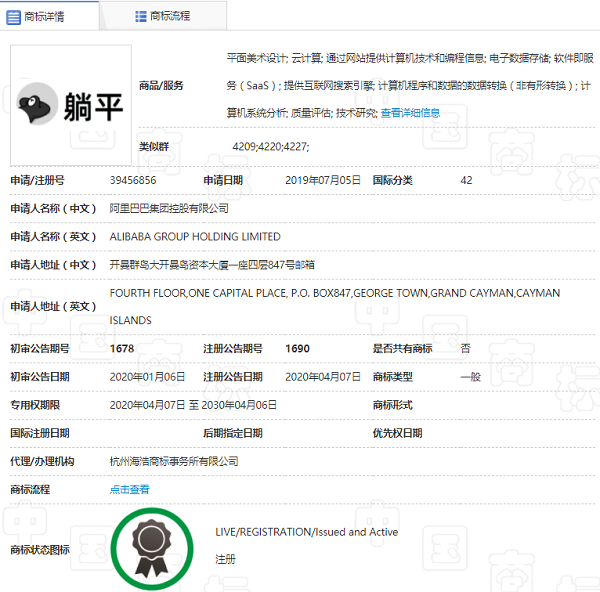Image resolution: width=600 pixels, height=592 pixels.
Task: Select applicant name 阿里巴巴集团控股有限公司
Action: tap(169, 209)
